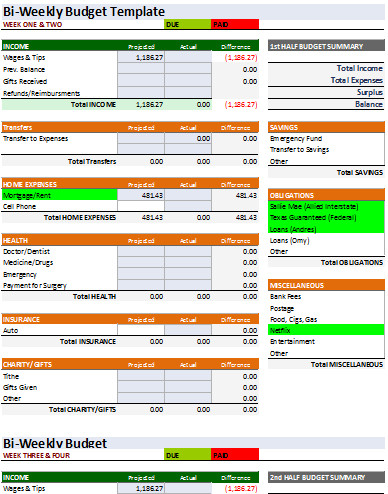Select red PAID legend beside WEEK ONE & TWO
Image resolution: width=388 pixels, height=494 pixels.
(x=235, y=24)
